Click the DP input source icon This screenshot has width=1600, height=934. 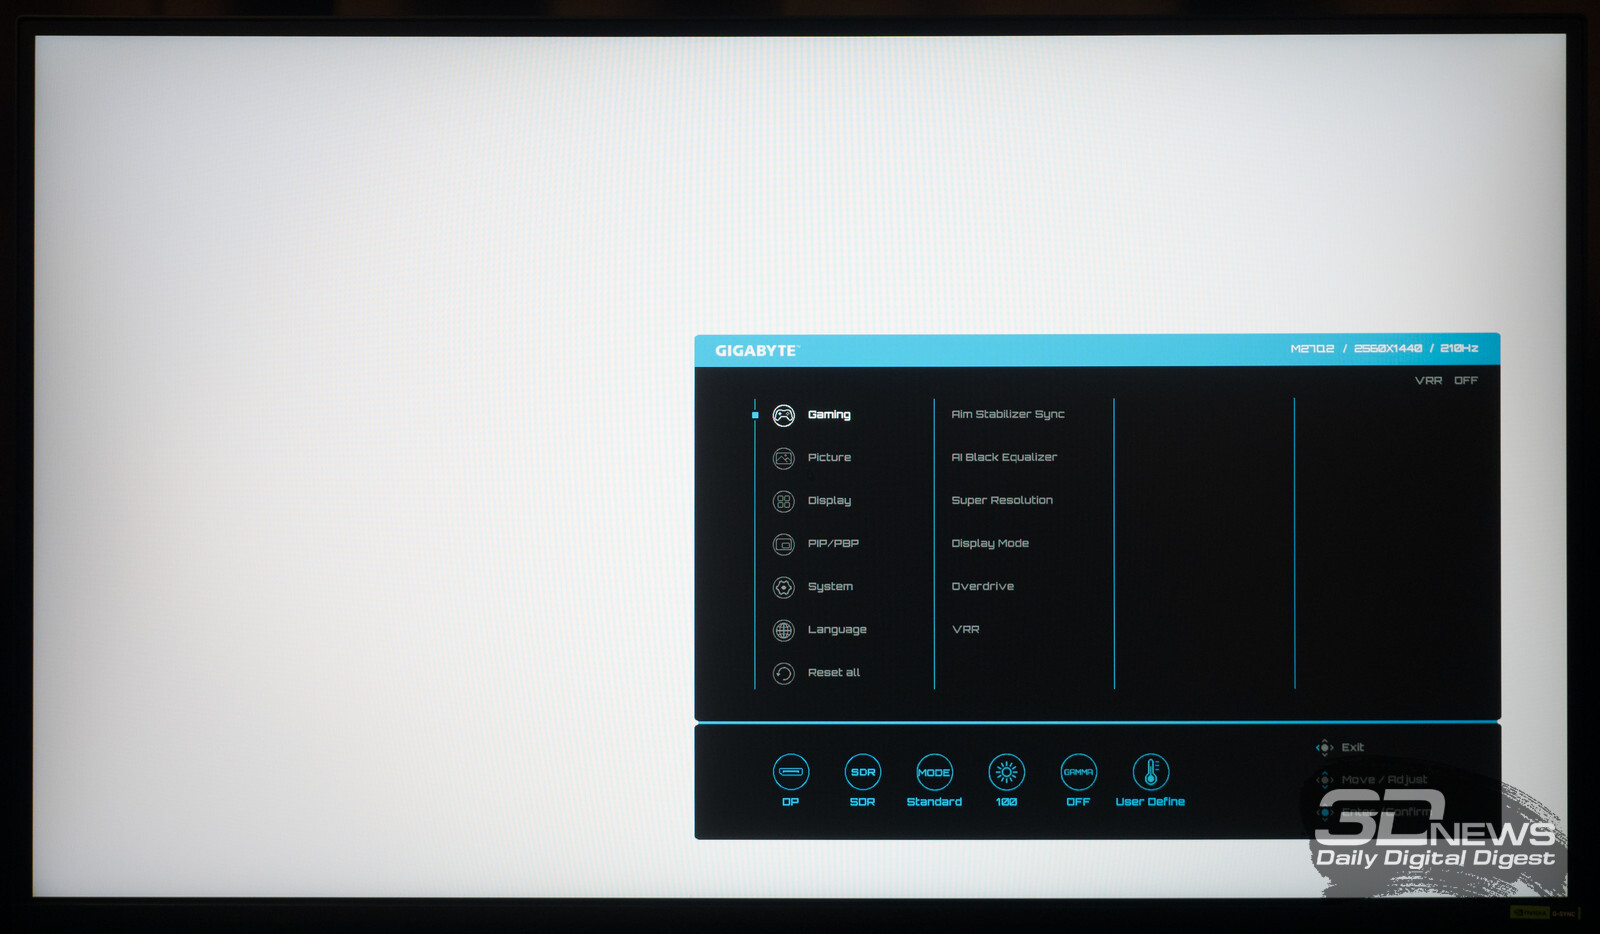coord(791,772)
